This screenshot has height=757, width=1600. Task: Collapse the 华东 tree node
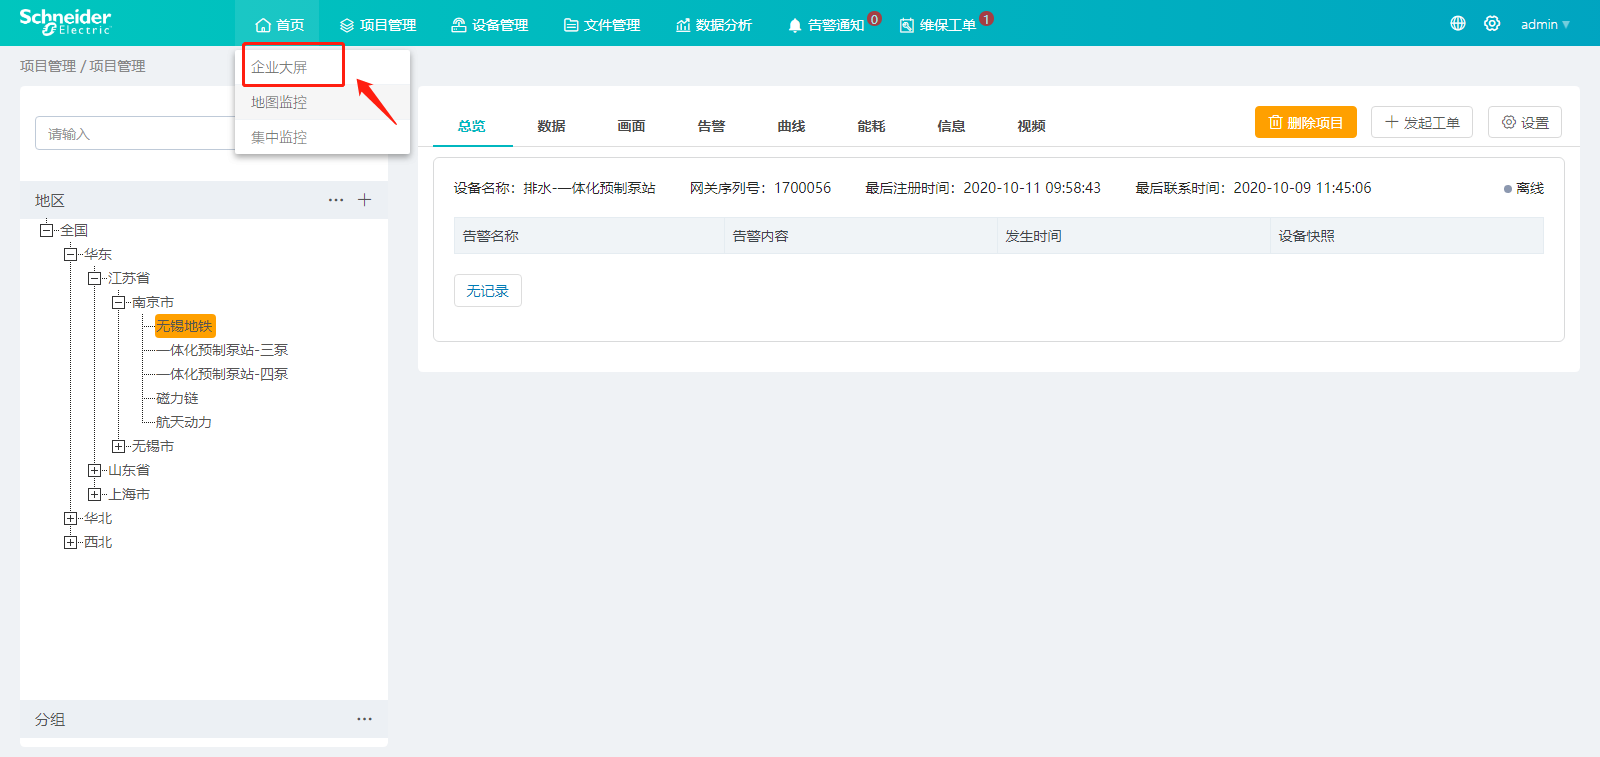[70, 254]
